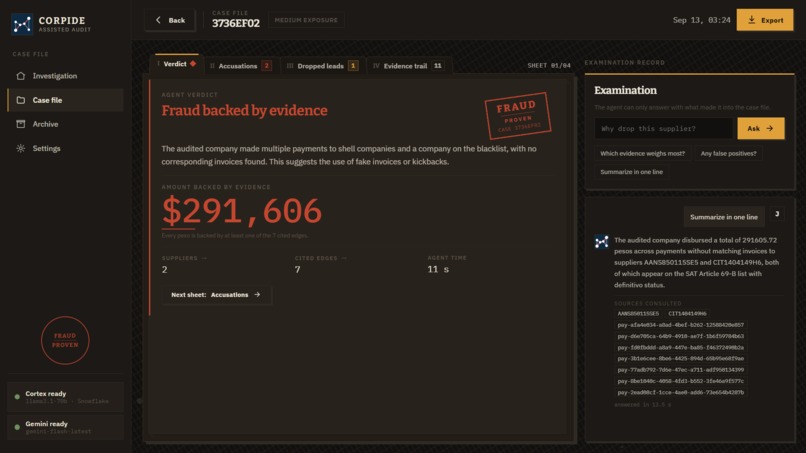The image size is (806, 453).
Task: Open Settings in the sidebar
Action: tap(65, 148)
